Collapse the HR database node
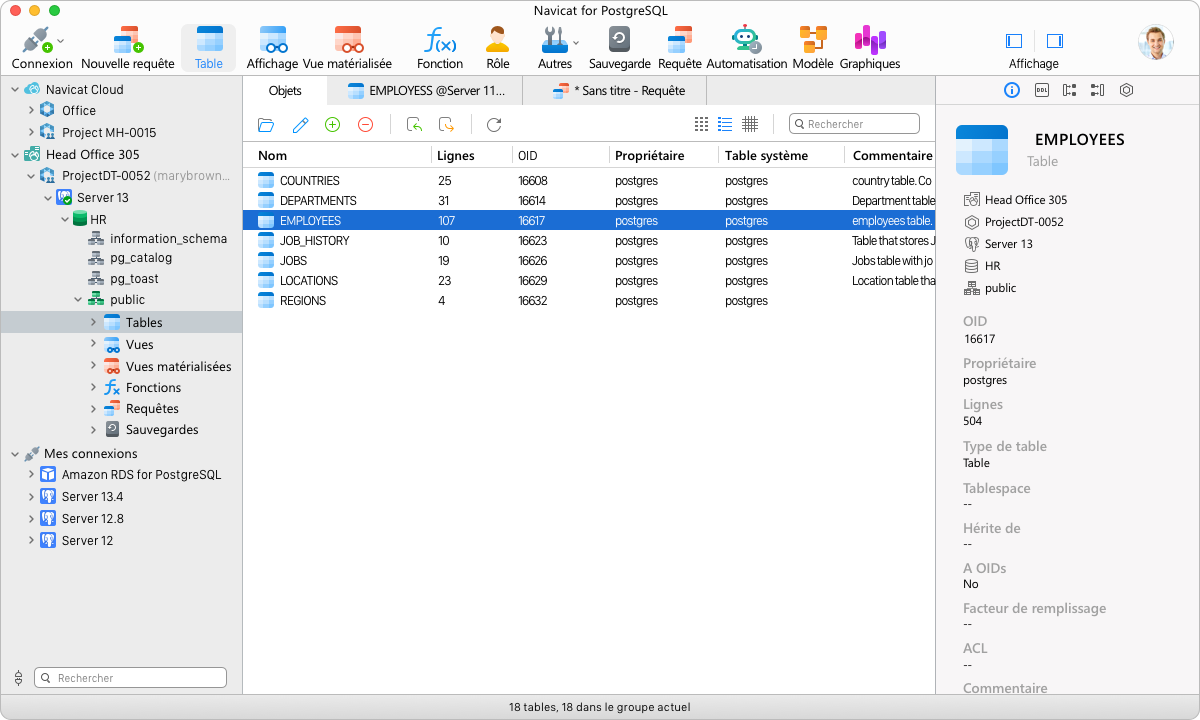The width and height of the screenshot is (1200, 720). (x=63, y=219)
